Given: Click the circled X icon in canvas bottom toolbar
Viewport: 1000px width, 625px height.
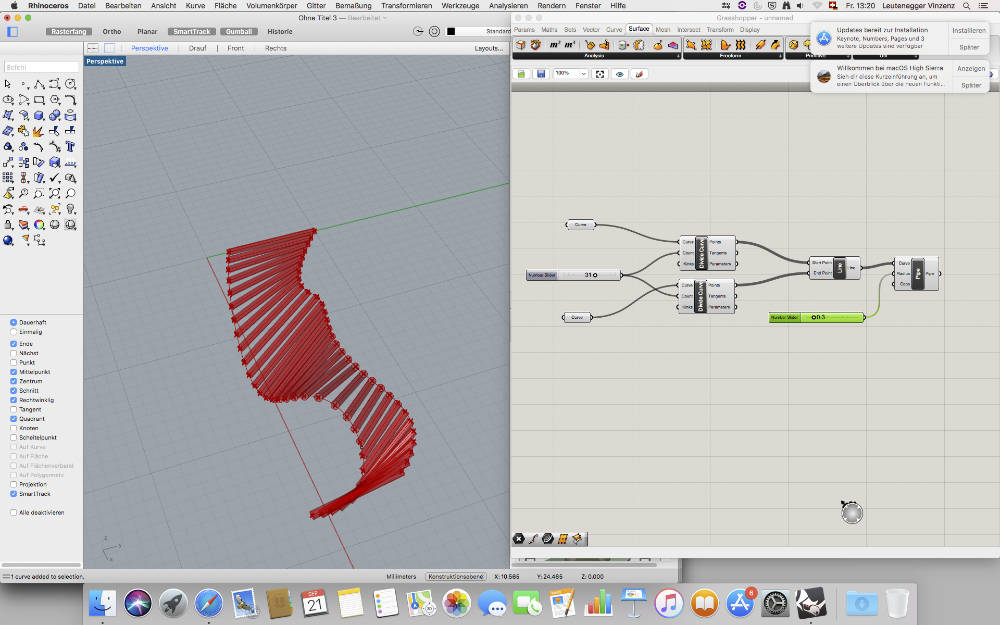Looking at the screenshot, I should click(x=518, y=539).
